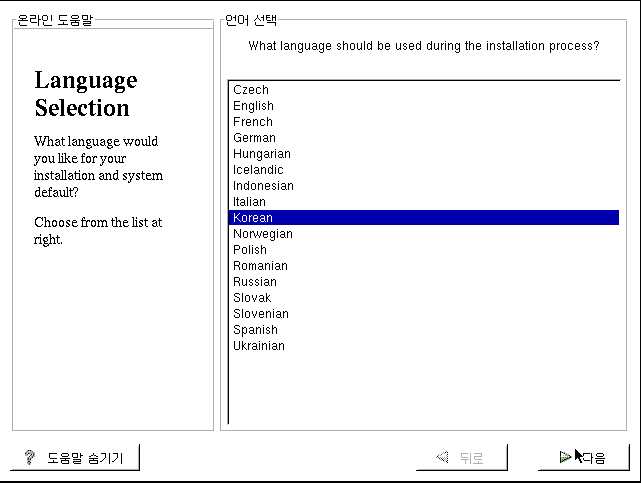641x483 pixels.
Task: Choose English as the installation language
Action: (253, 106)
